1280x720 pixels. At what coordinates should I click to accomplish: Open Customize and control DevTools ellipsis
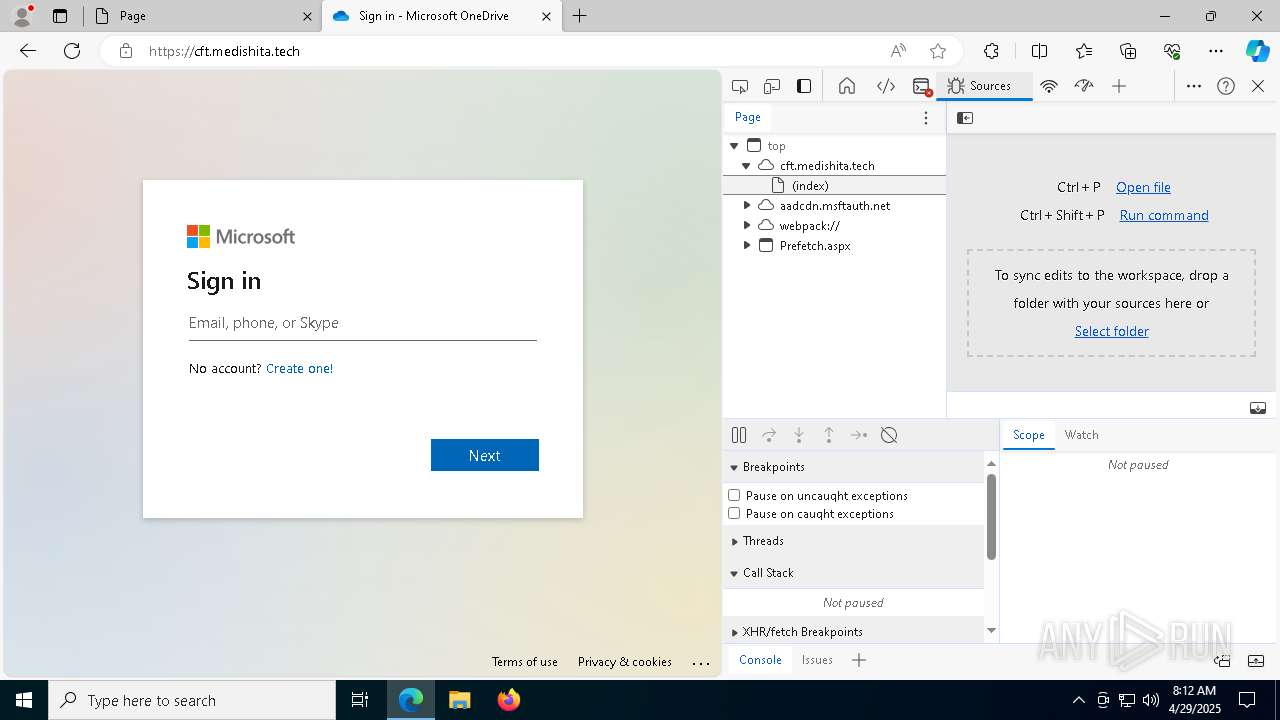pos(1194,86)
